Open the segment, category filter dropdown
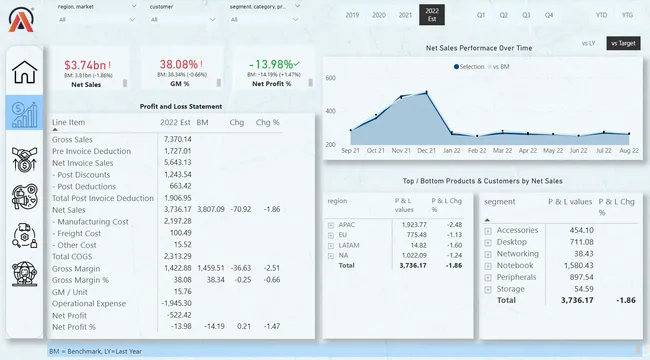 tap(264, 19)
